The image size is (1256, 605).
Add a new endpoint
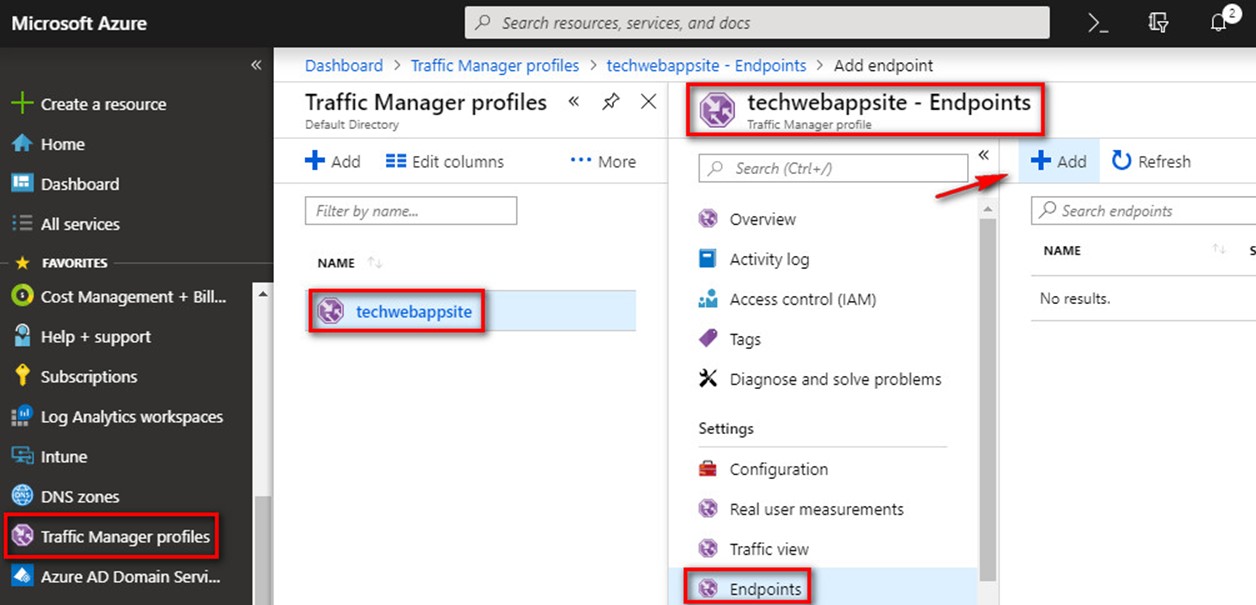coord(1059,161)
